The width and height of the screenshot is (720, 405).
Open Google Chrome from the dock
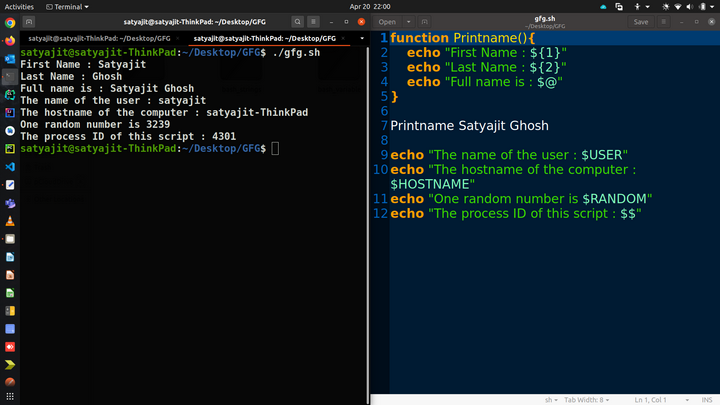point(10,23)
